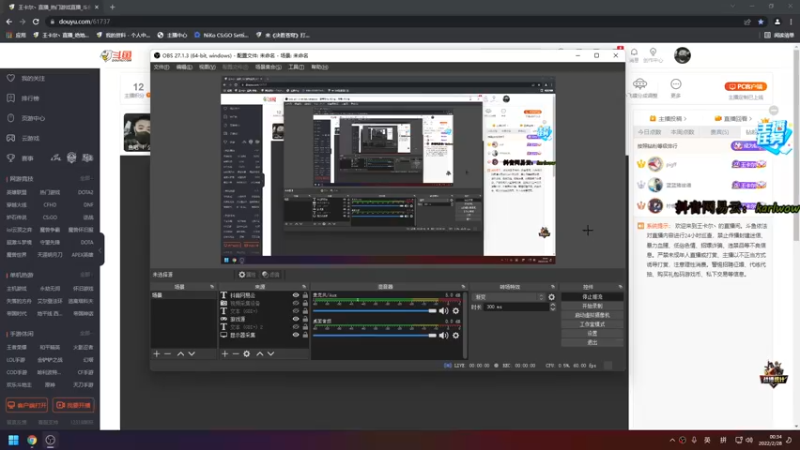Open OBS Settings button

pyautogui.click(x=592, y=333)
